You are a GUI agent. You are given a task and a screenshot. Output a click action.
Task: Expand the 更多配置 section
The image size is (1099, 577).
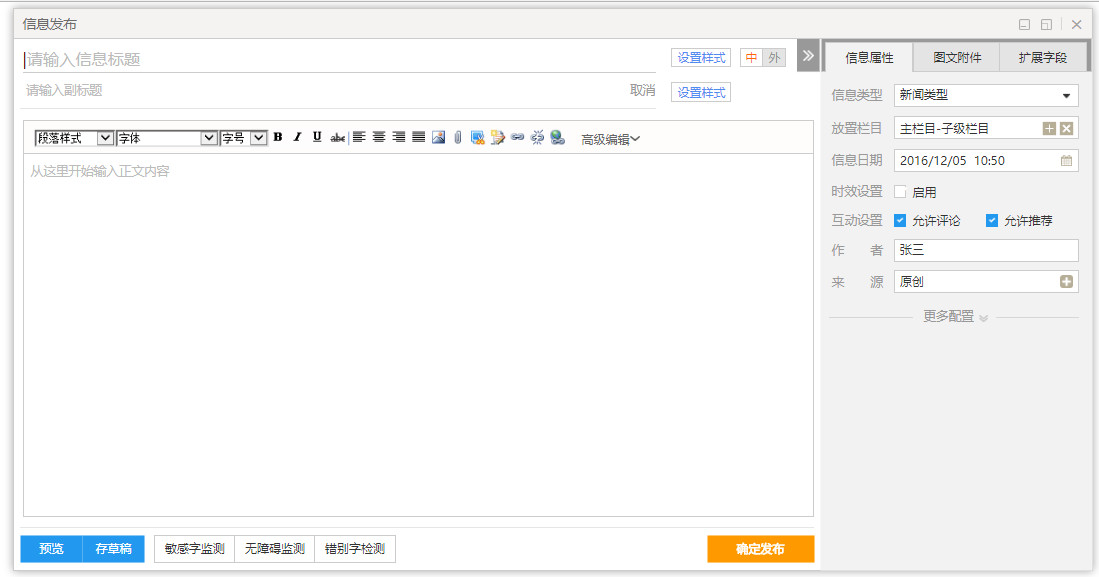(954, 317)
